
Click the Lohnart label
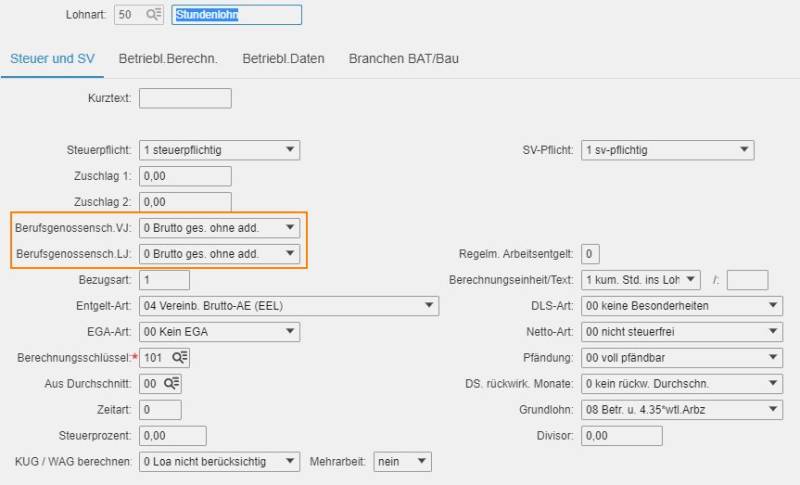(86, 15)
